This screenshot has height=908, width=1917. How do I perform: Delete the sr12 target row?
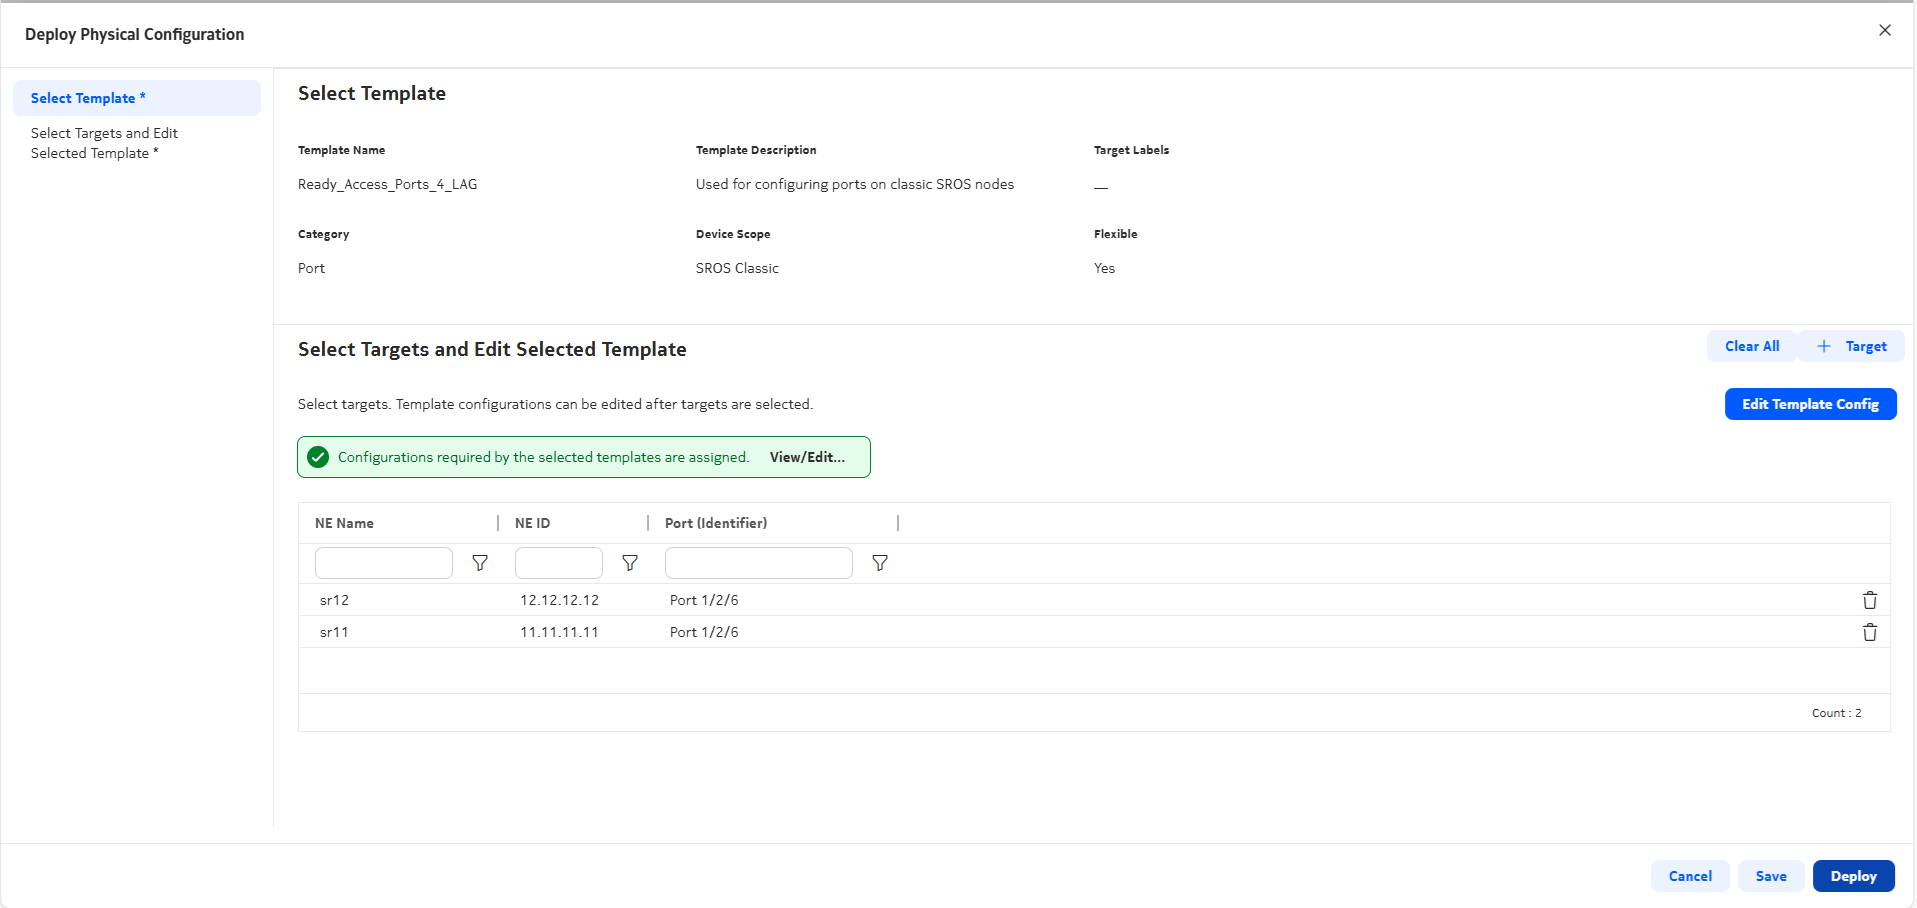(1869, 600)
